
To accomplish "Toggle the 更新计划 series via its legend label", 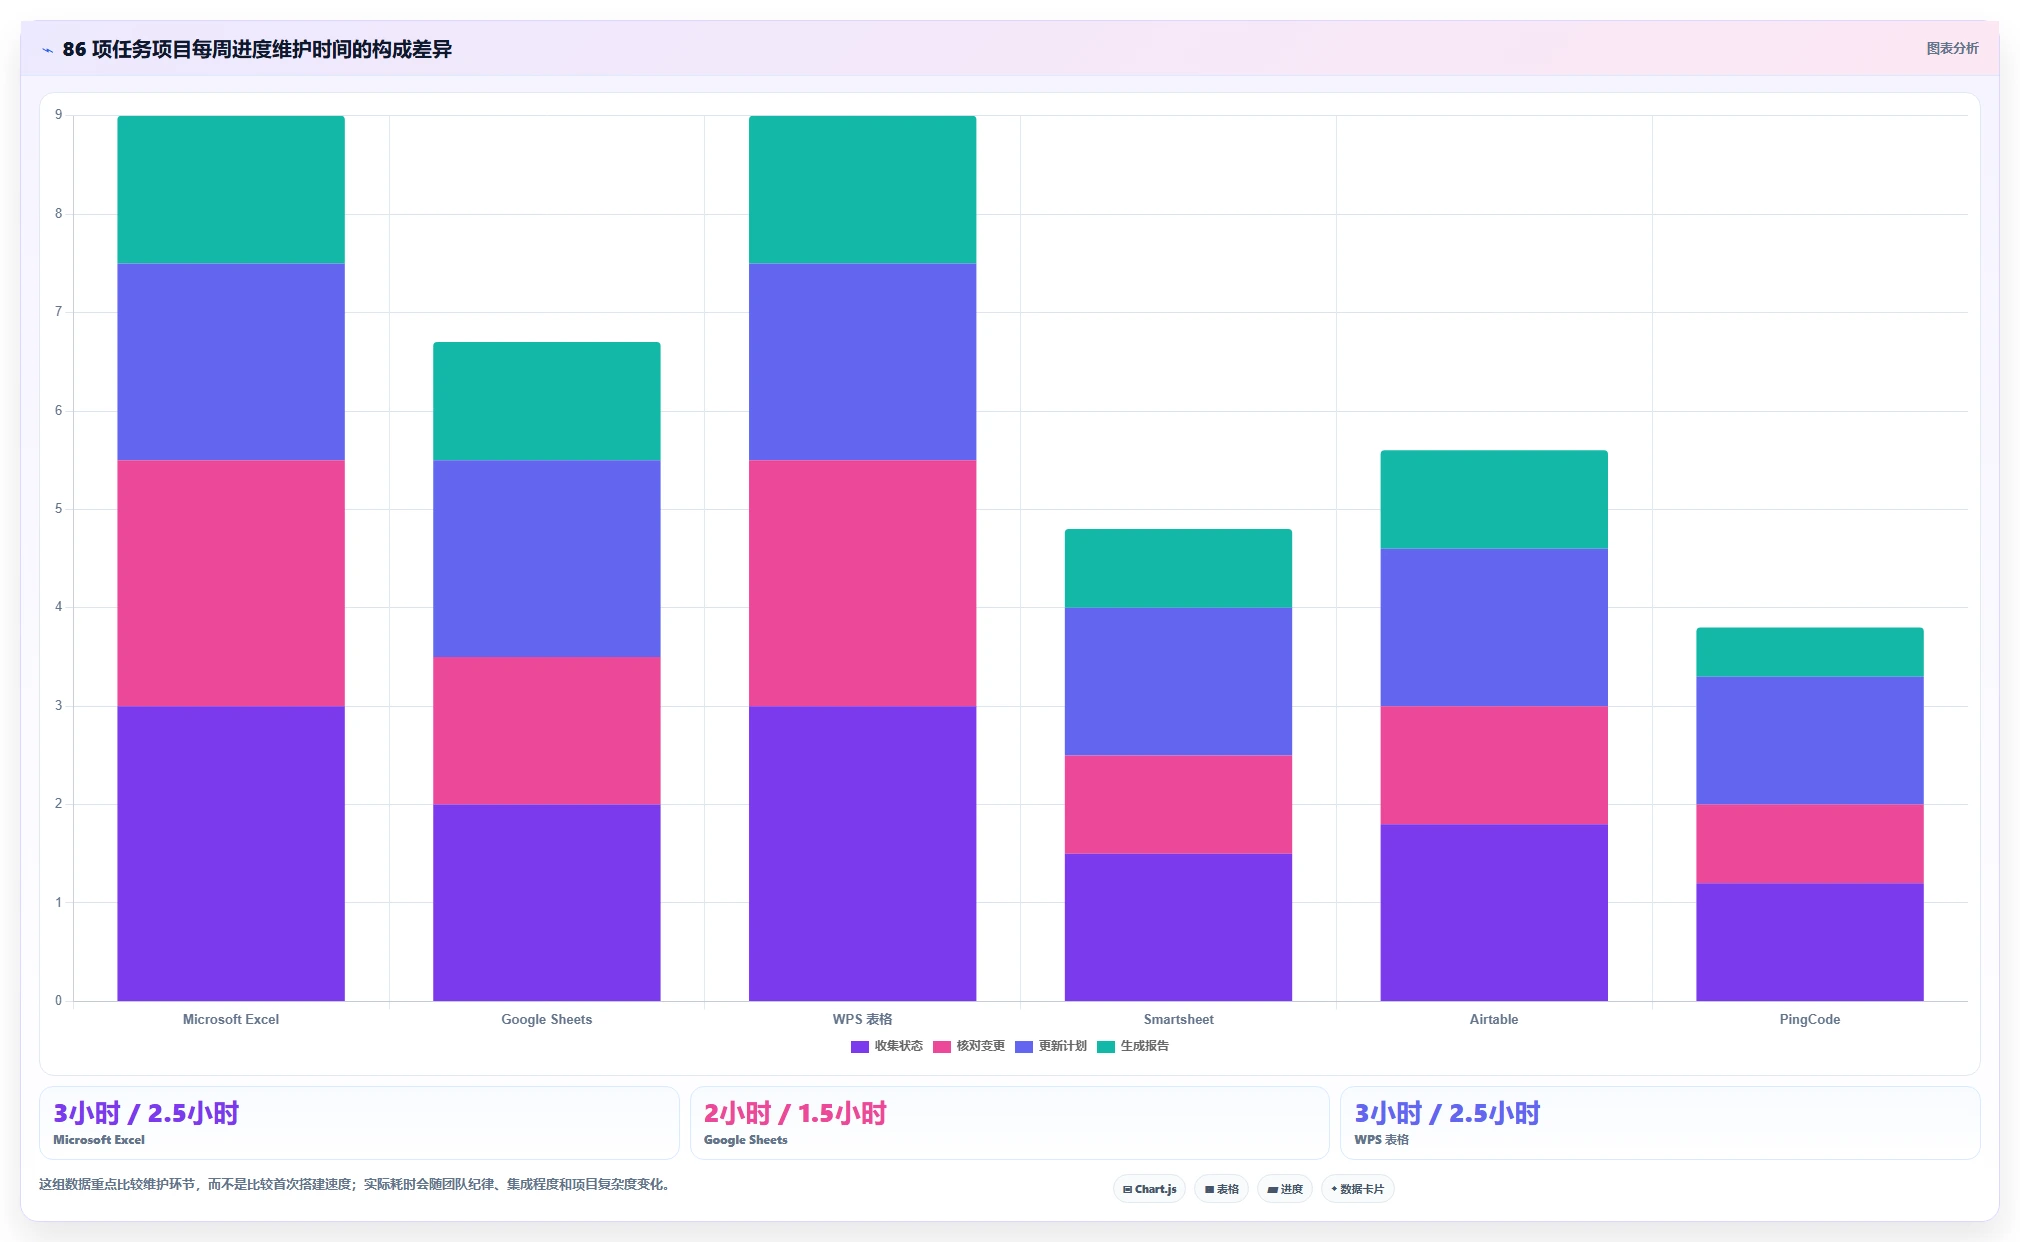I will pos(1062,1046).
